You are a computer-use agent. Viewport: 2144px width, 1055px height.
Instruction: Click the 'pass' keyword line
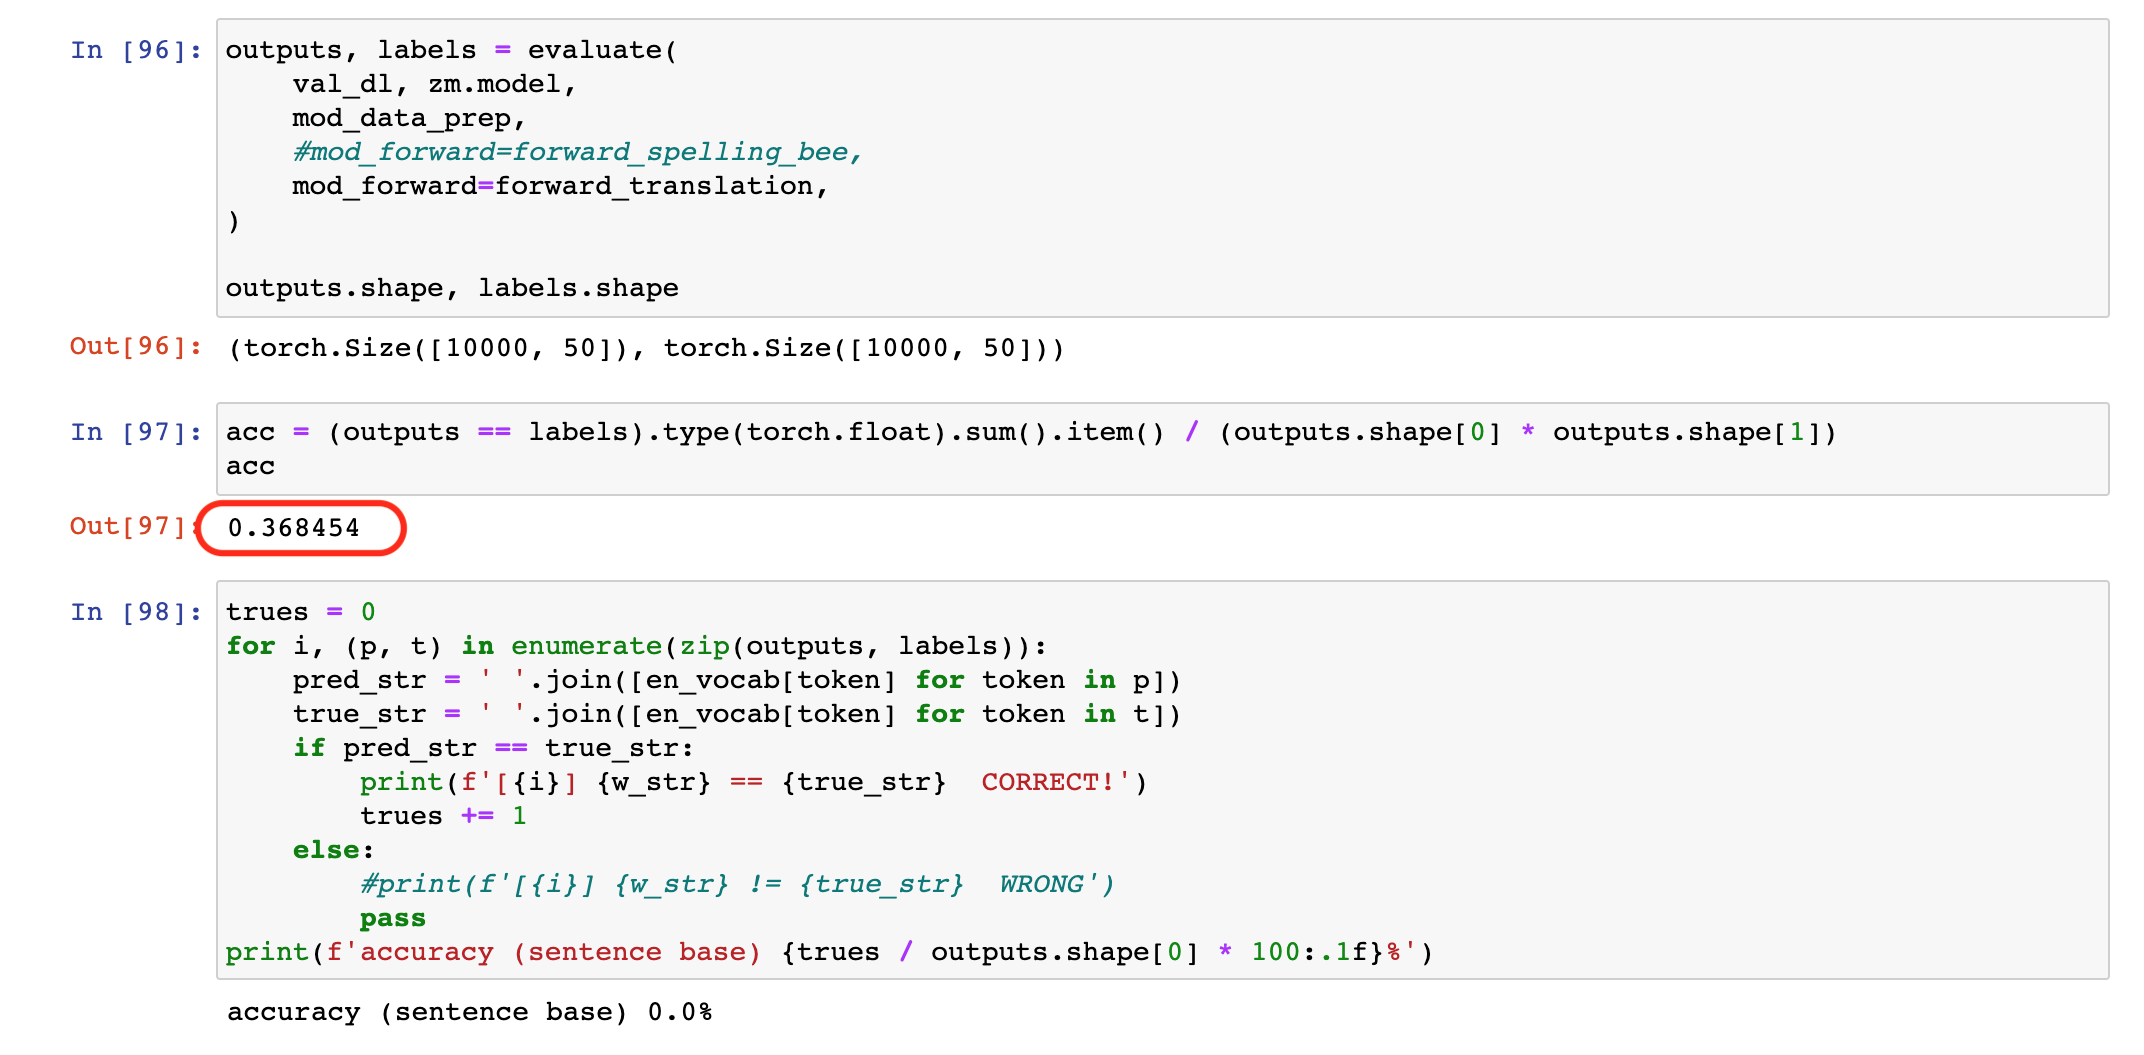[x=393, y=918]
